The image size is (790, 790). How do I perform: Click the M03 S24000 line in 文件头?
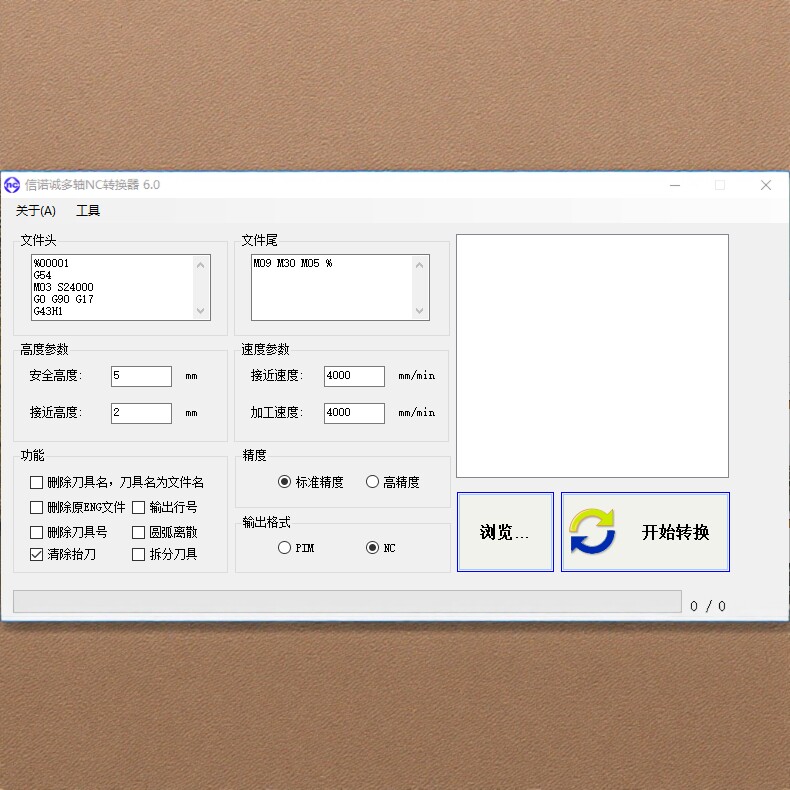63,287
